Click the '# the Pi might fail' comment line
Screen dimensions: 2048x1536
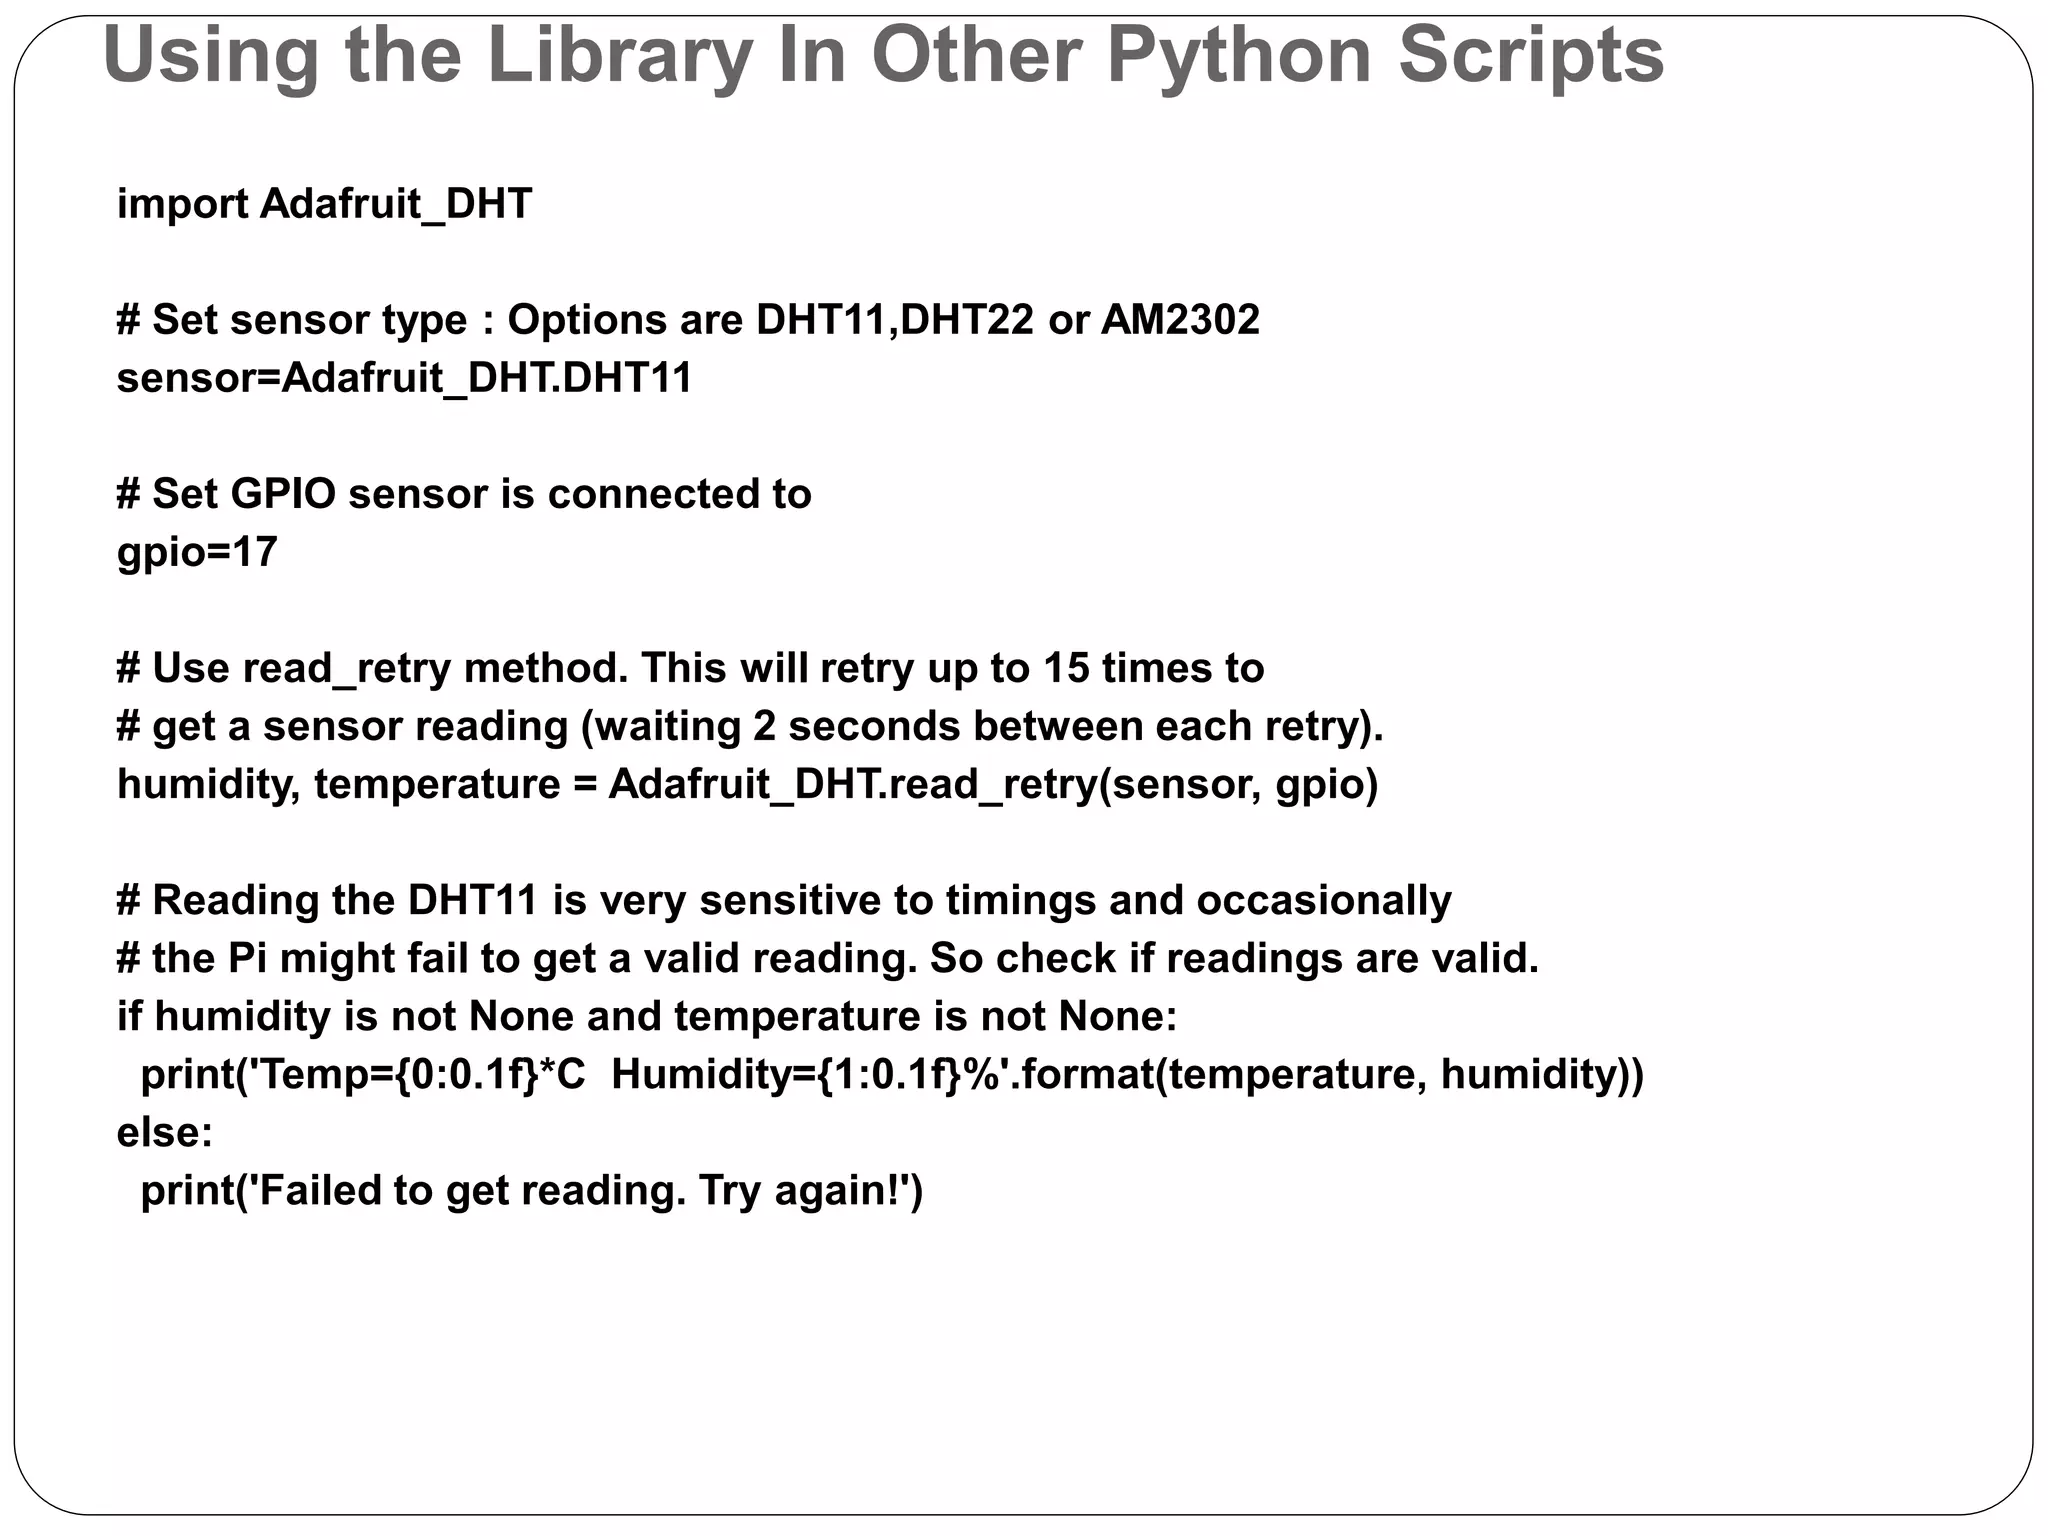coord(828,958)
